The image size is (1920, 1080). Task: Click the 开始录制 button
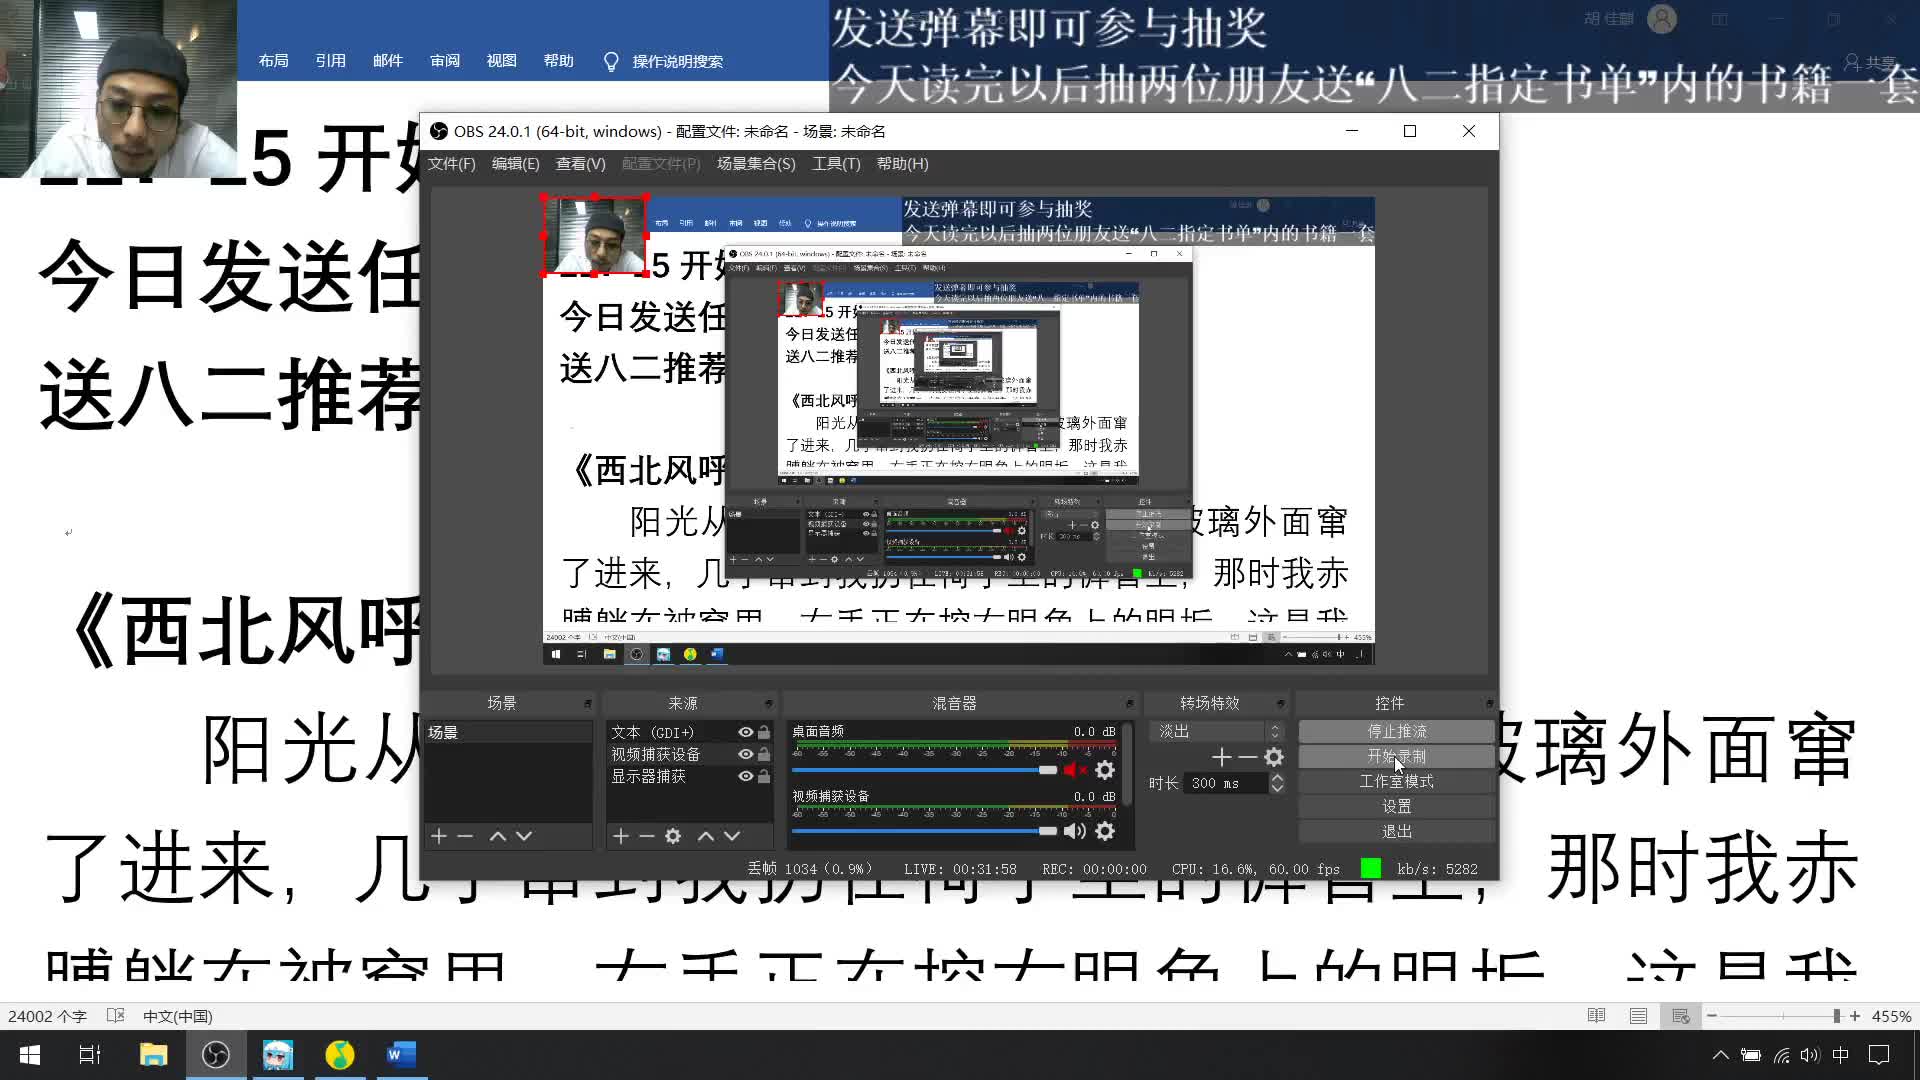[x=1397, y=757]
